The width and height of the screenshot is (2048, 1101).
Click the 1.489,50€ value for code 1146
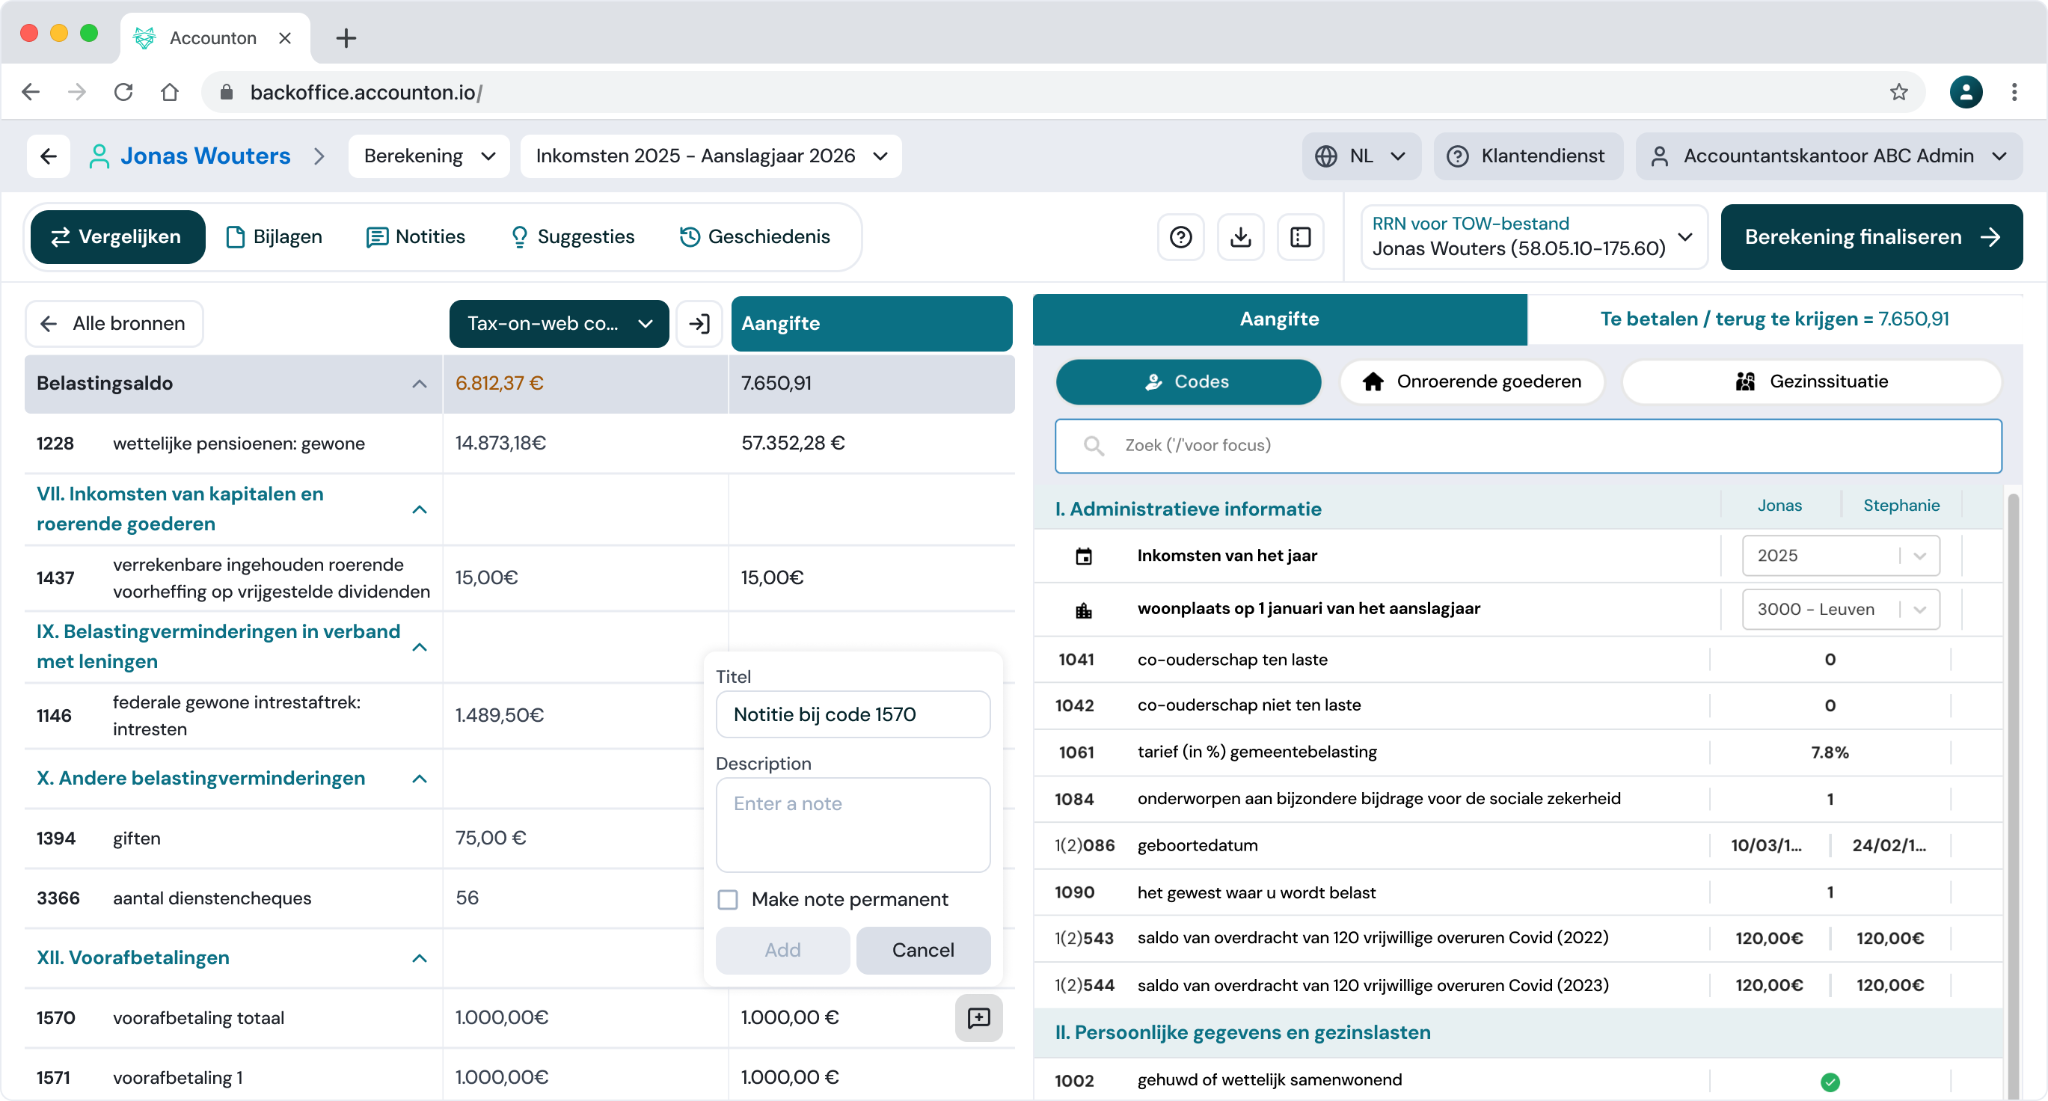(500, 716)
